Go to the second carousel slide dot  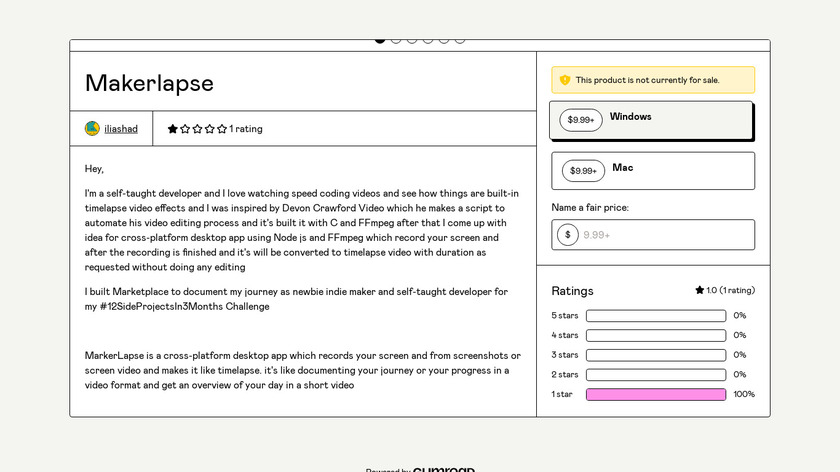[x=396, y=40]
